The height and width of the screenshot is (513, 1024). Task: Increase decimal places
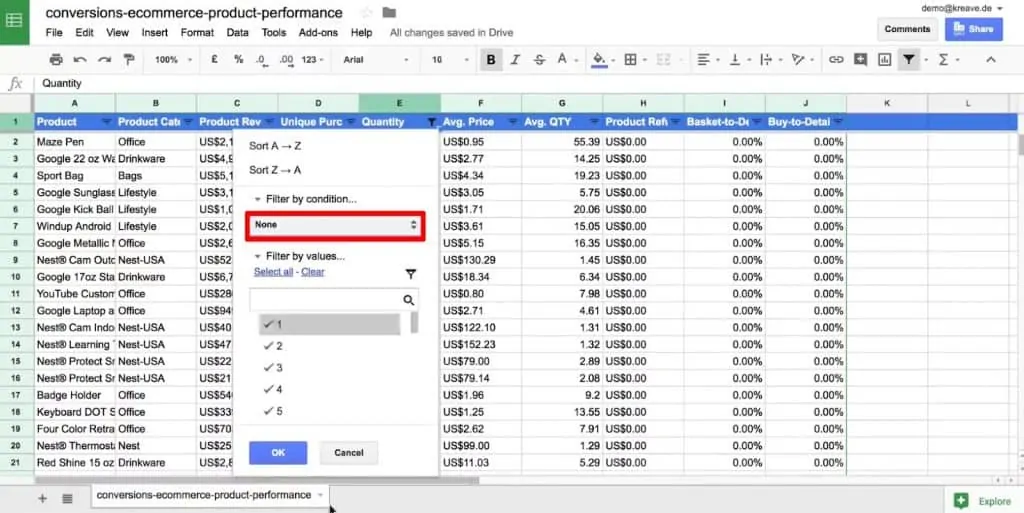(286, 59)
